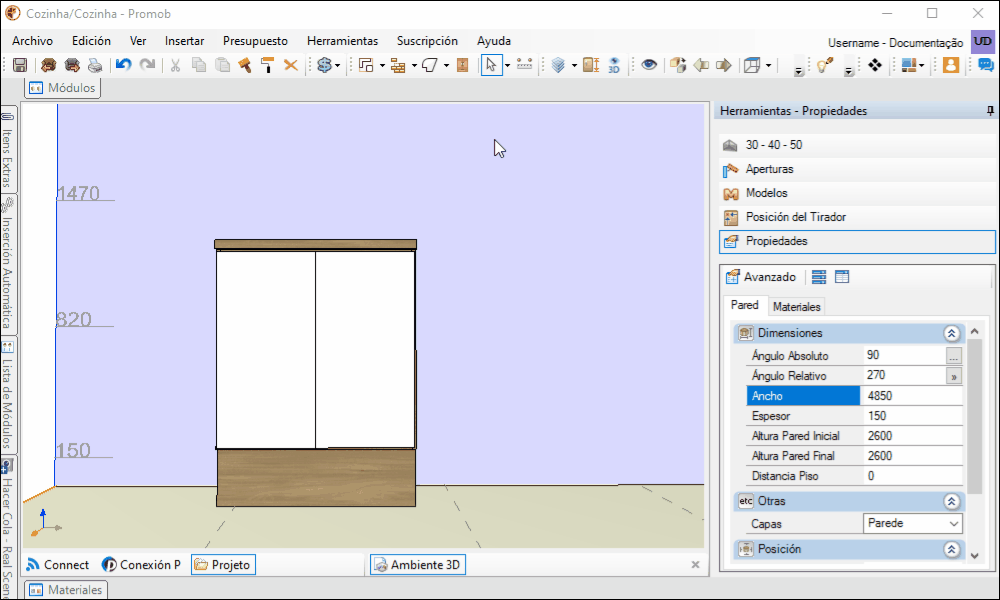
Task: Open the Archivo menu
Action: [33, 41]
